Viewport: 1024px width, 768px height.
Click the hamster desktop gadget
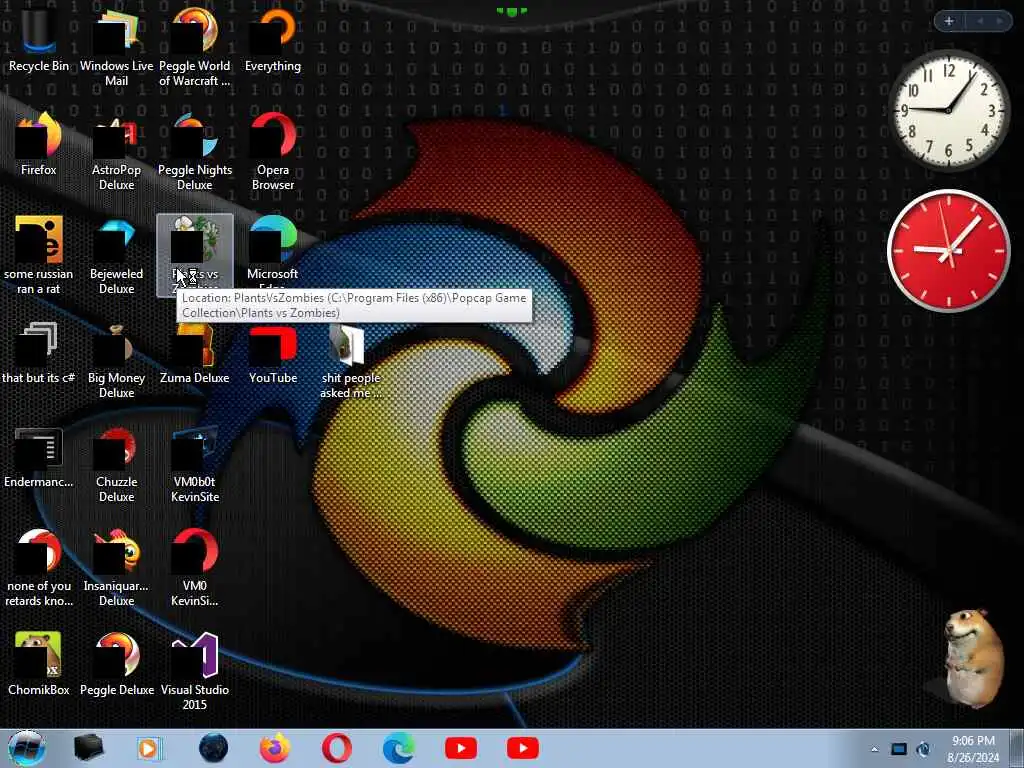click(x=972, y=658)
